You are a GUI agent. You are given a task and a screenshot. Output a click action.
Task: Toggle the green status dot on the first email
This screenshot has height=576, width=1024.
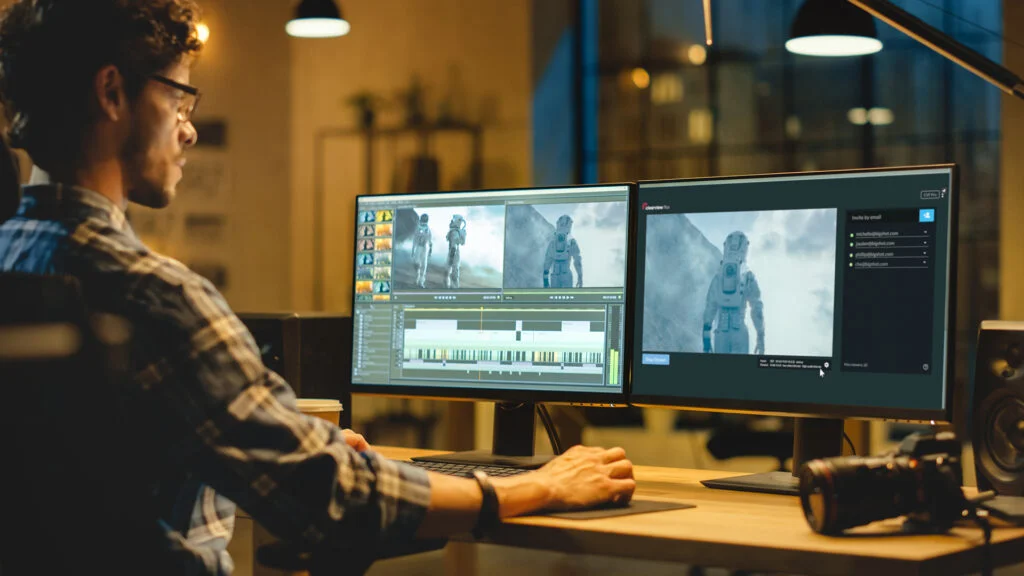pos(852,233)
